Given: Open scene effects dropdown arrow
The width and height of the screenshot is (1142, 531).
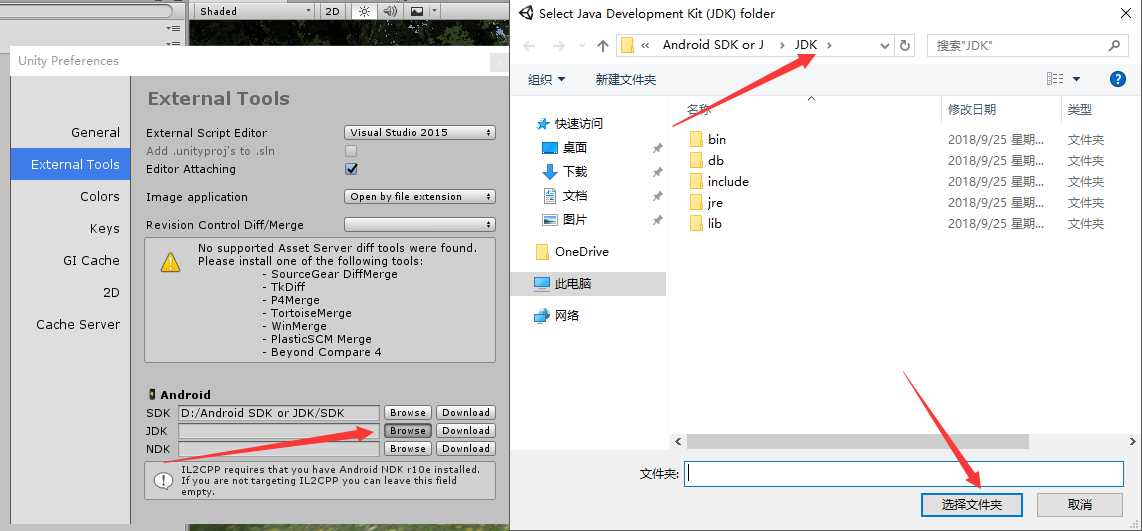Looking at the screenshot, I should pos(435,11).
